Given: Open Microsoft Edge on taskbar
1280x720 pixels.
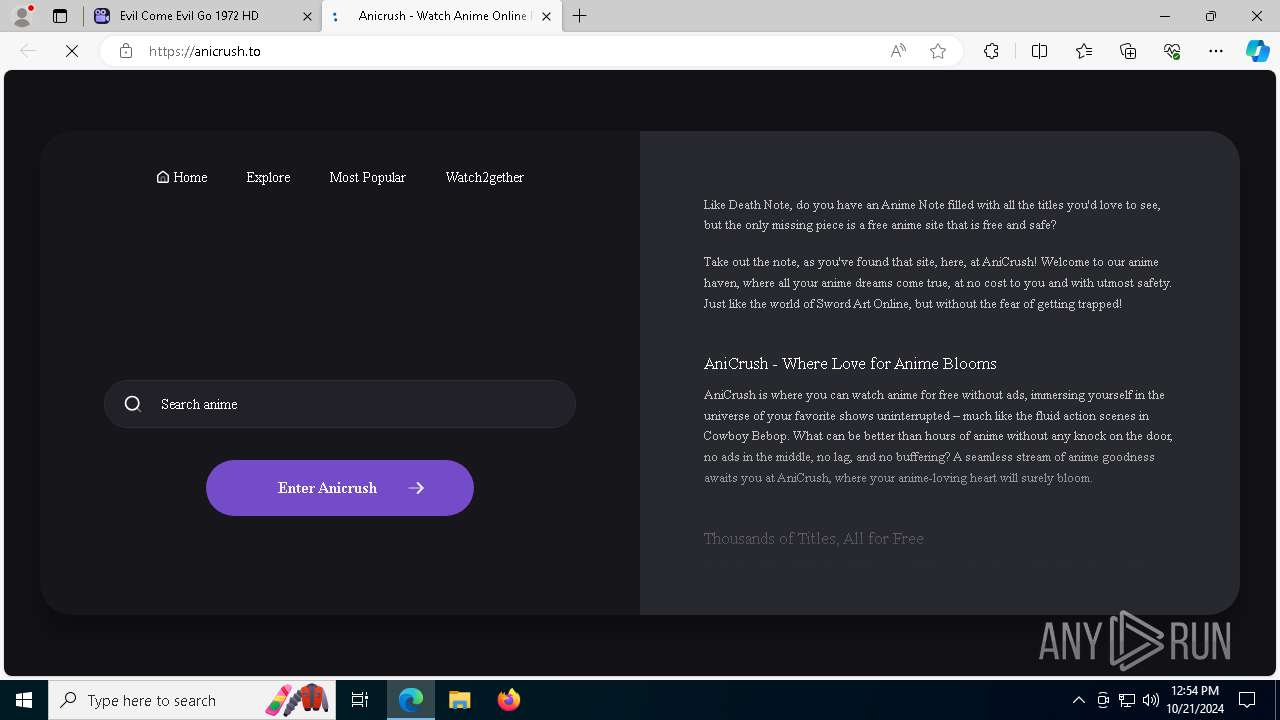Looking at the screenshot, I should (x=411, y=700).
